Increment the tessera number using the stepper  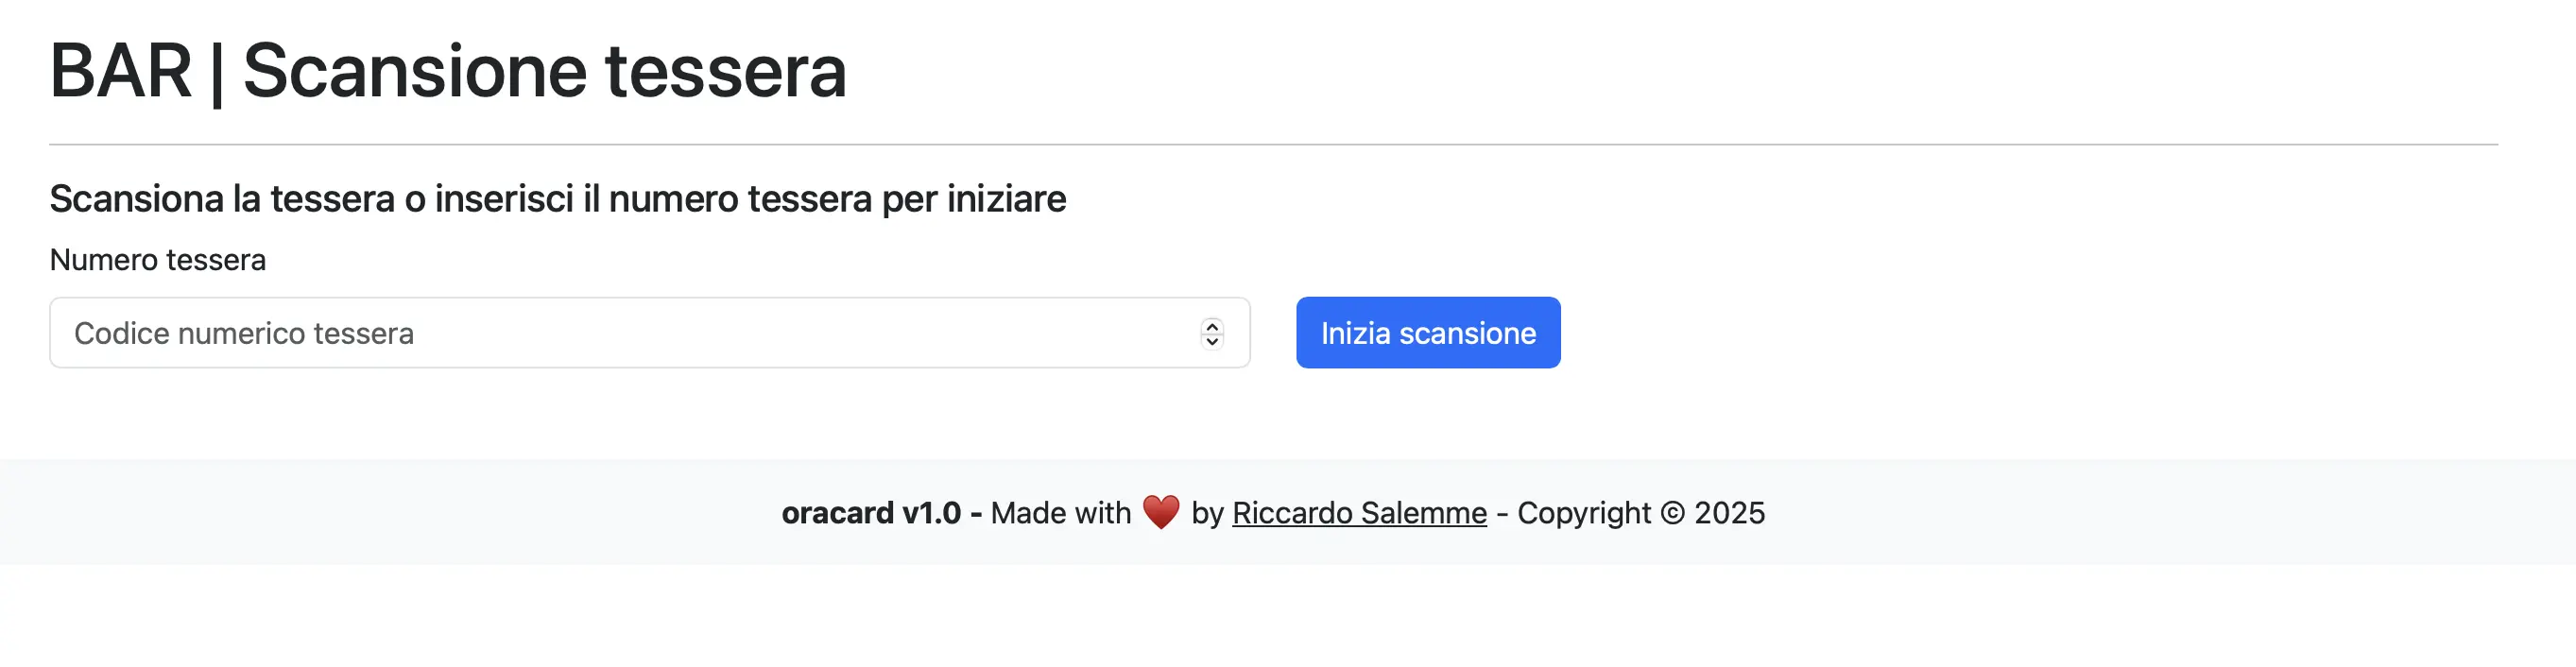pyautogui.click(x=1212, y=326)
